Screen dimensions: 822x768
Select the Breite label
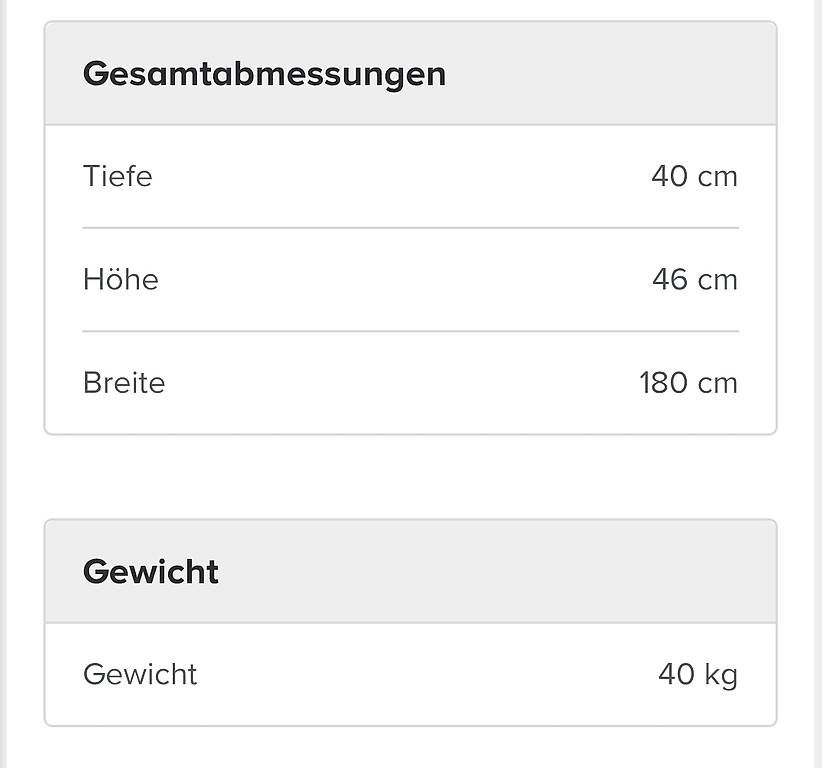pyautogui.click(x=124, y=382)
